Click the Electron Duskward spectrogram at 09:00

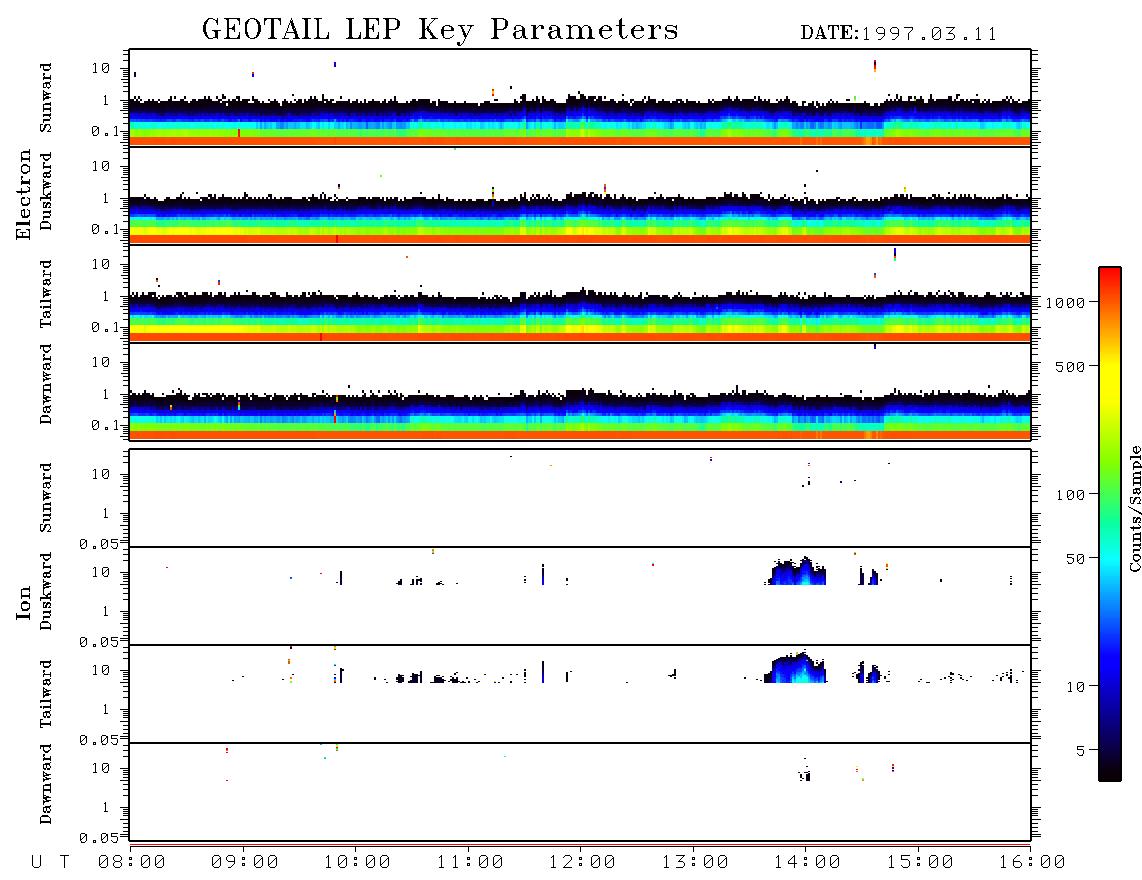tap(243, 219)
